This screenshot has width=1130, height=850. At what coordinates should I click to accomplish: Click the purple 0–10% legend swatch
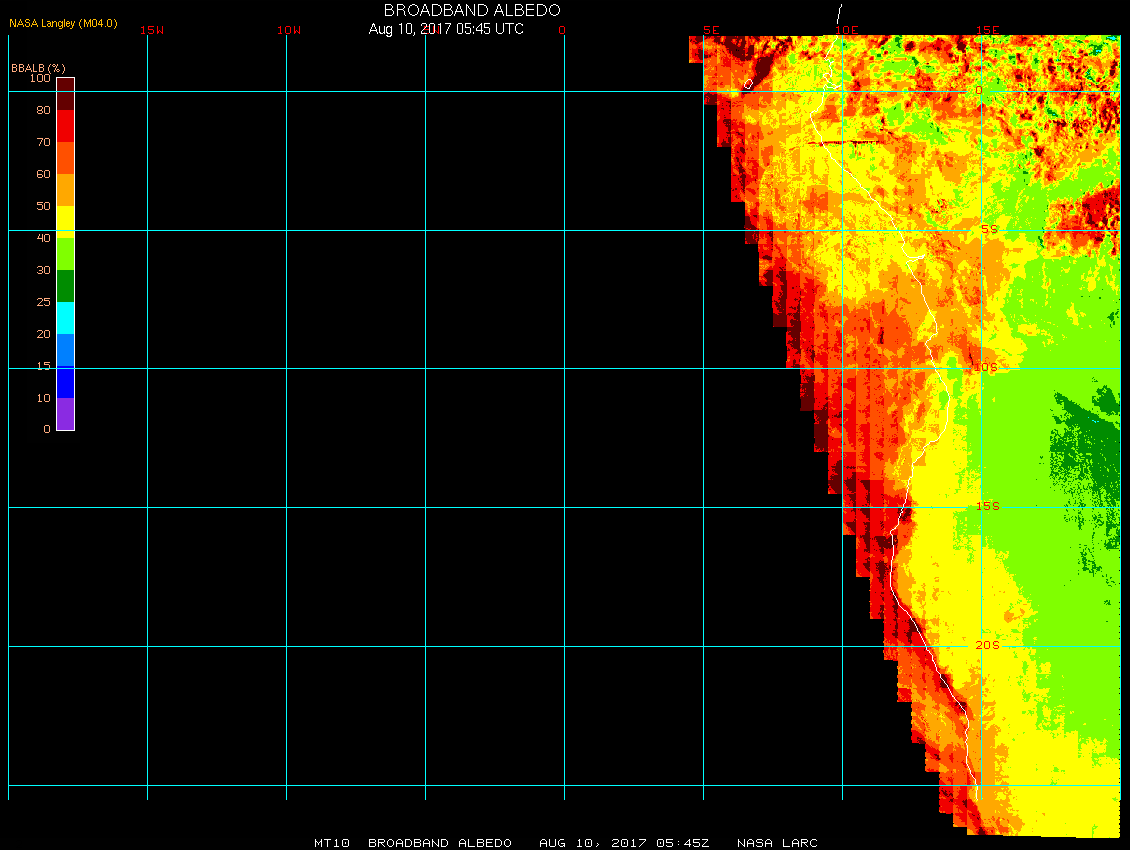click(x=65, y=414)
